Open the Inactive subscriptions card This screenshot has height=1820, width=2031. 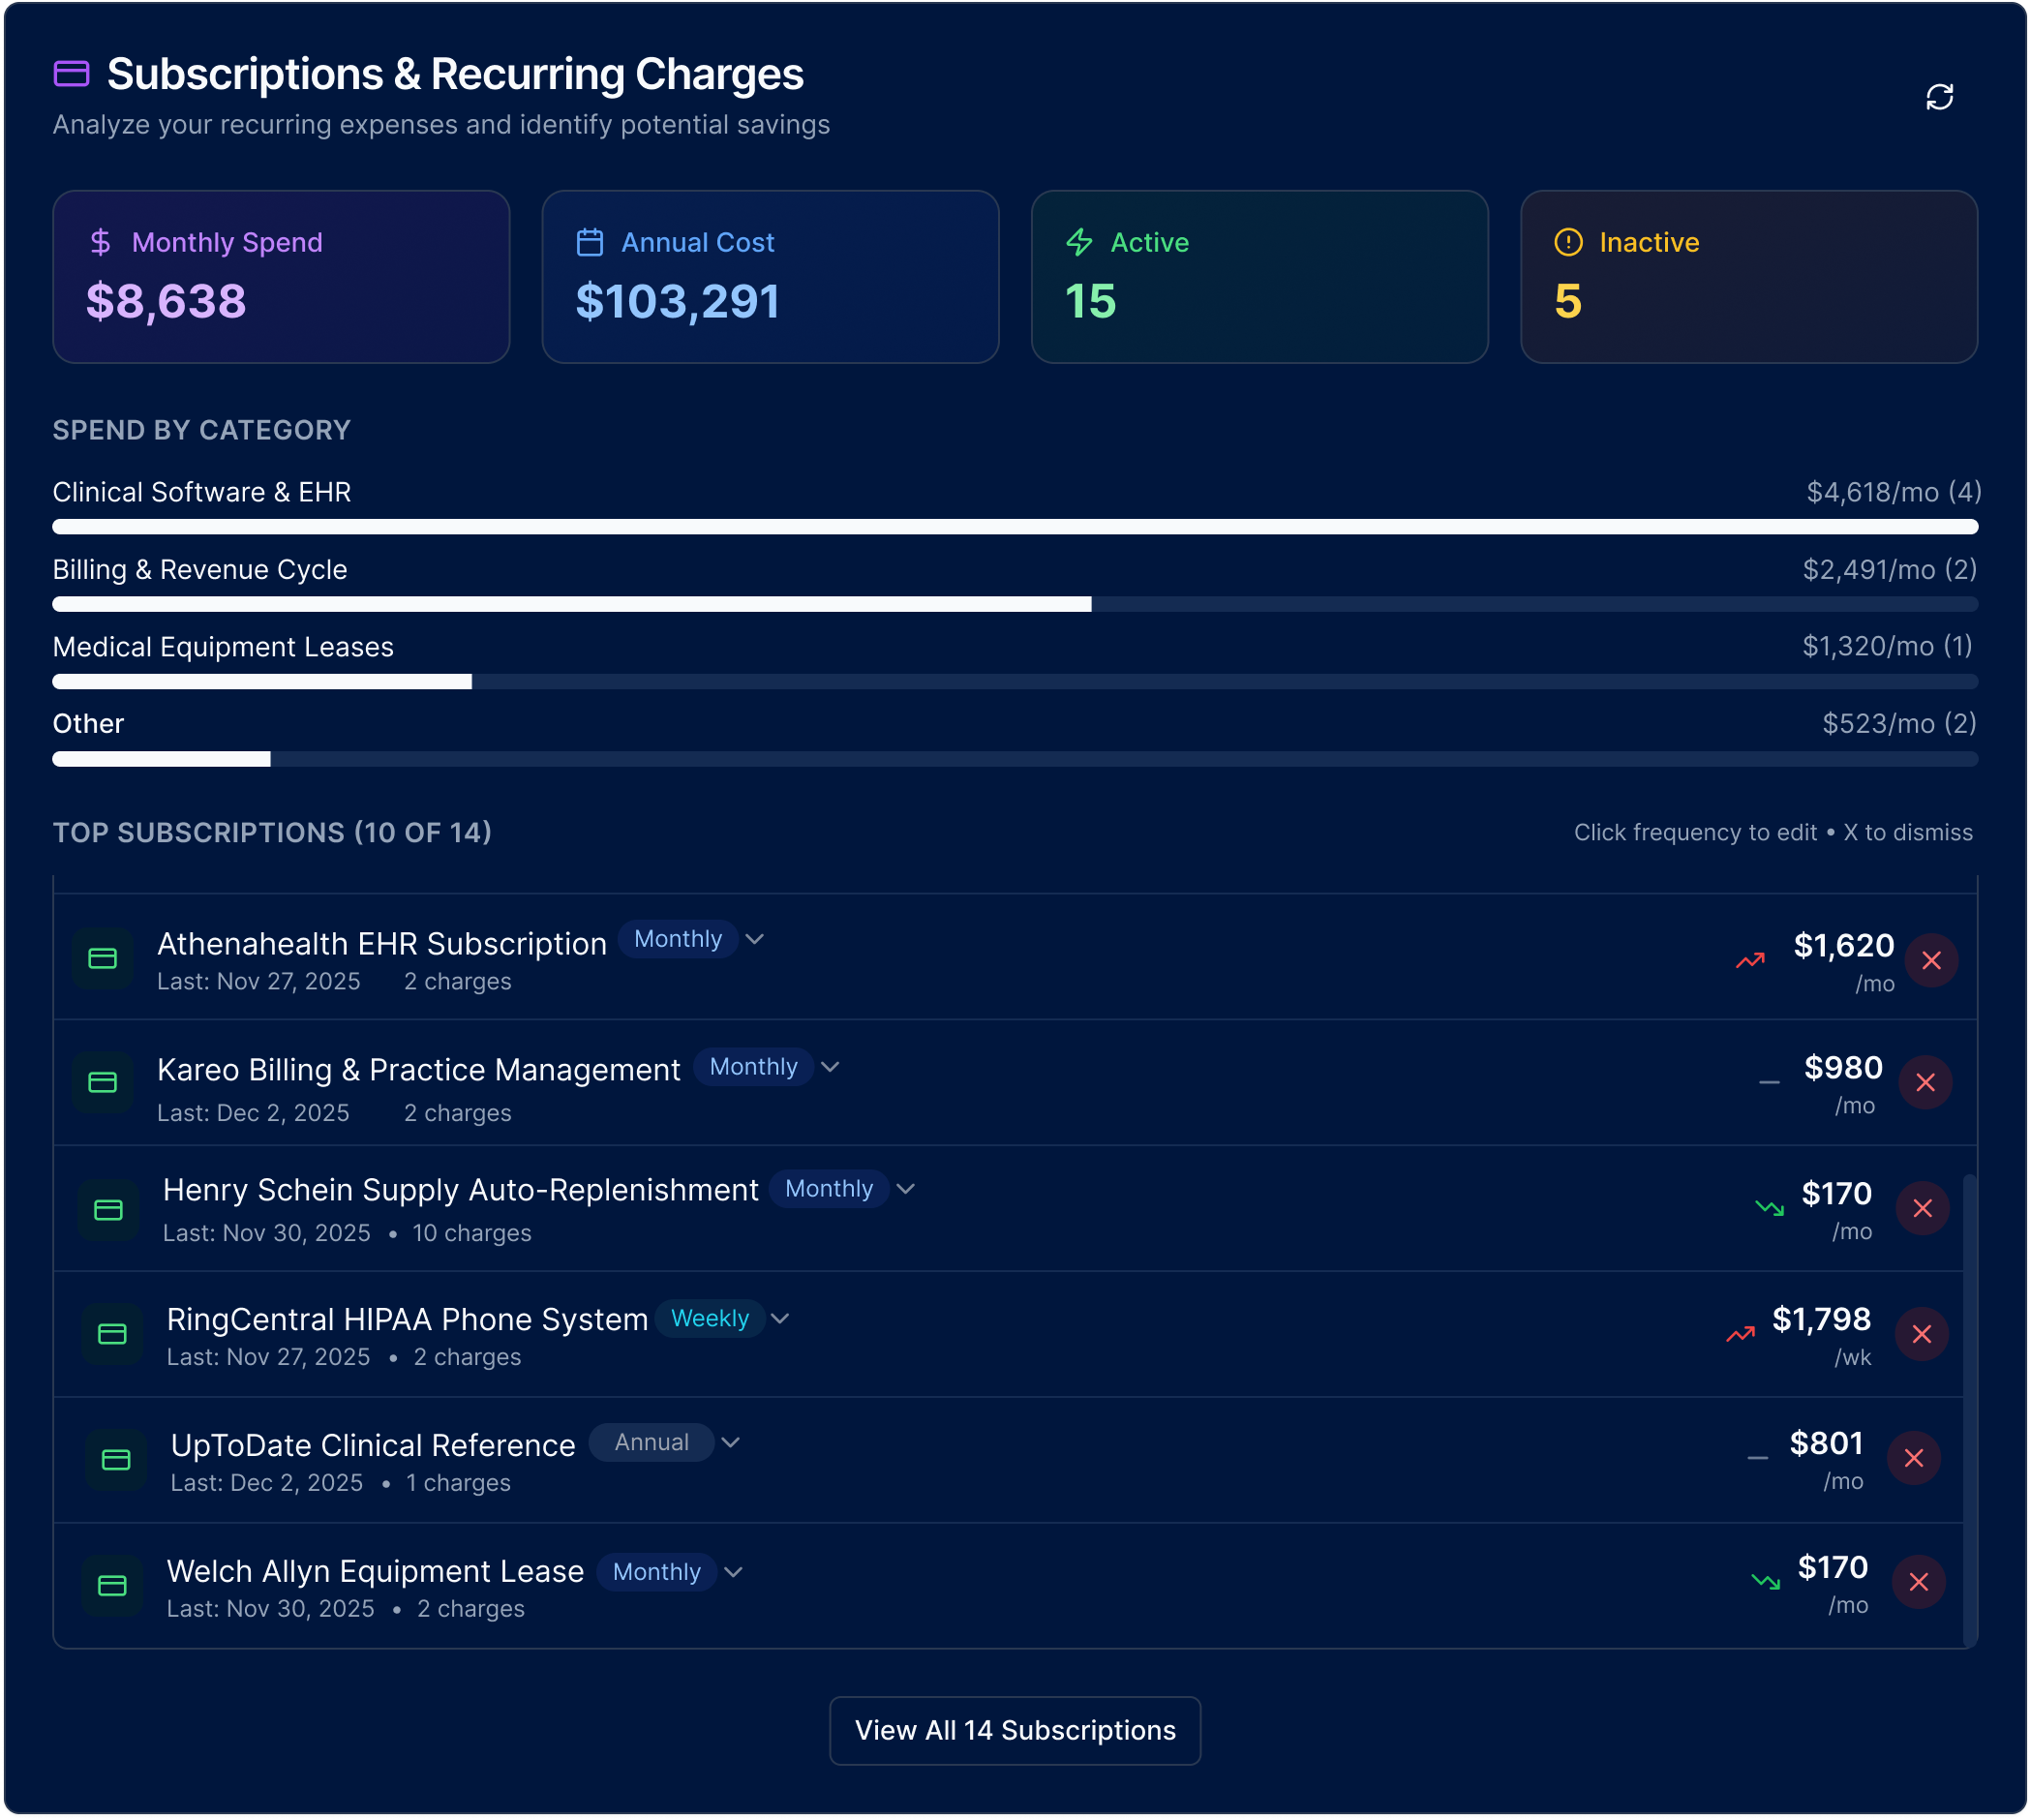tap(1748, 276)
